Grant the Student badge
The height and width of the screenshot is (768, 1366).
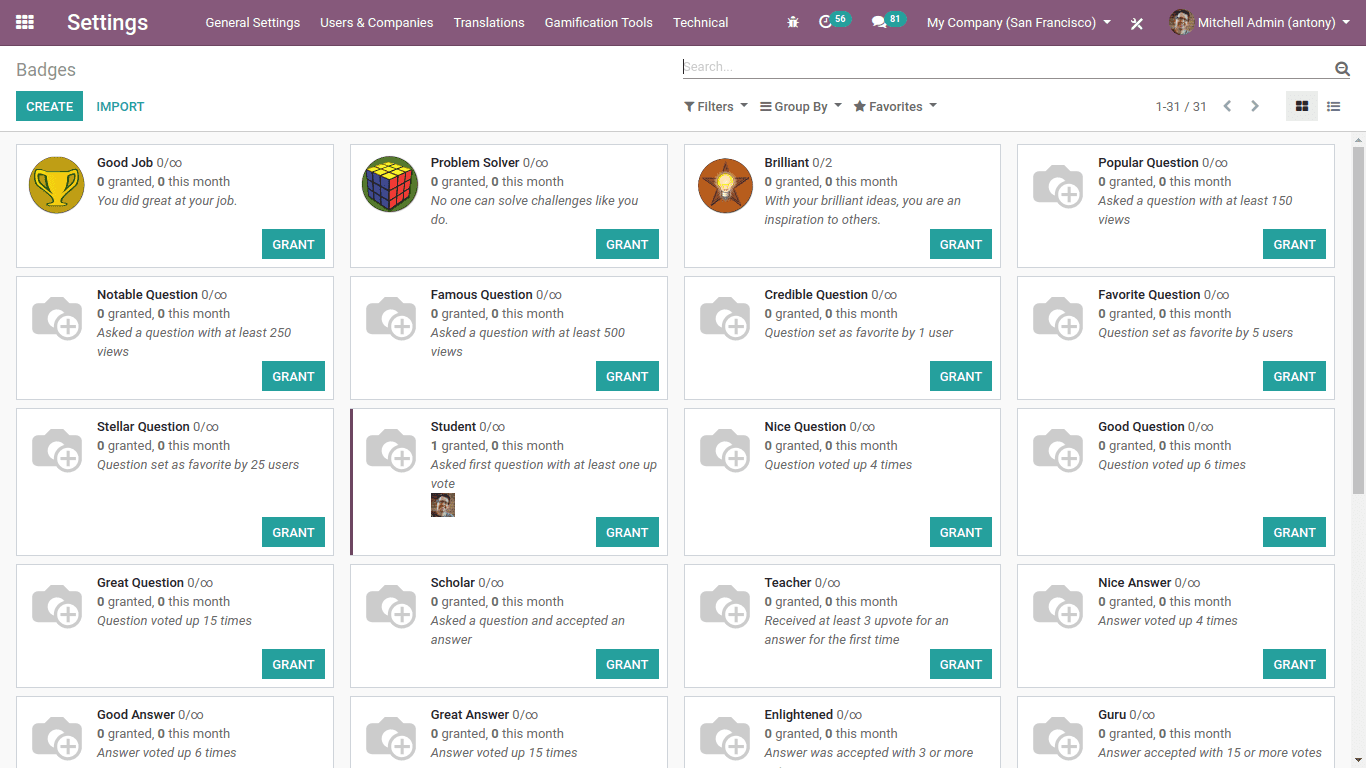point(627,532)
